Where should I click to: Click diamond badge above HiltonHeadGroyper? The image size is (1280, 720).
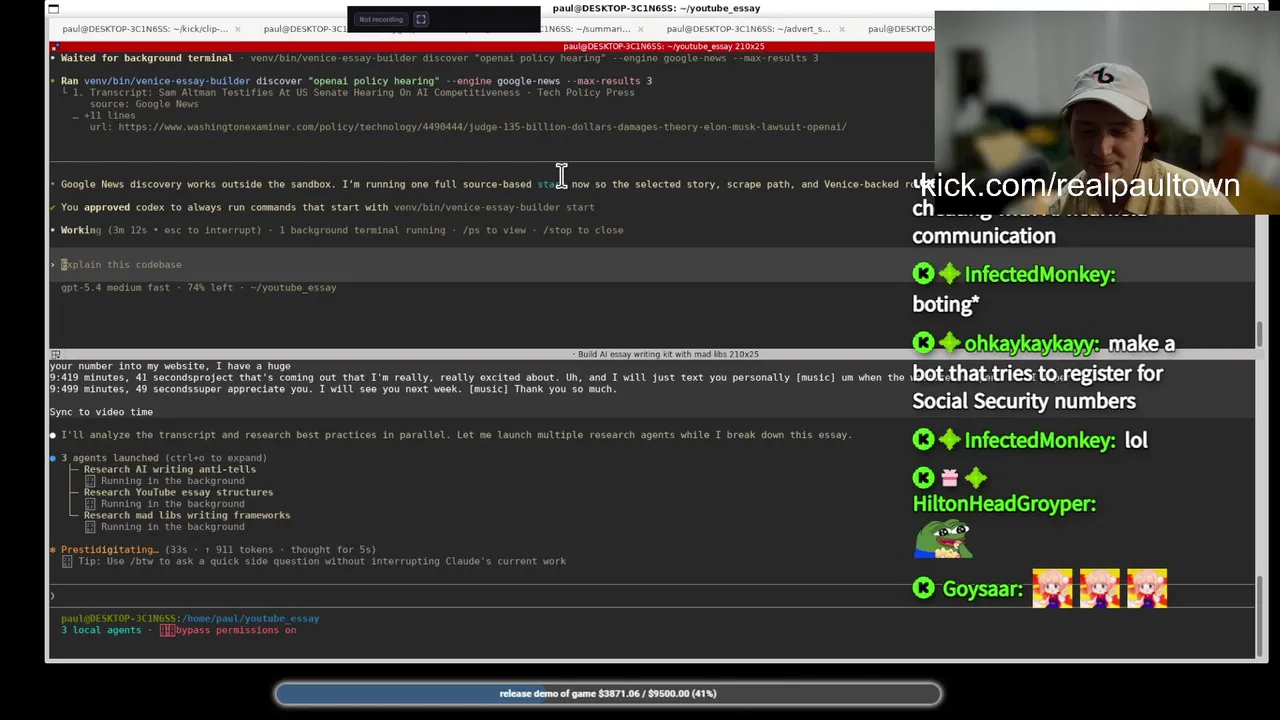click(975, 478)
